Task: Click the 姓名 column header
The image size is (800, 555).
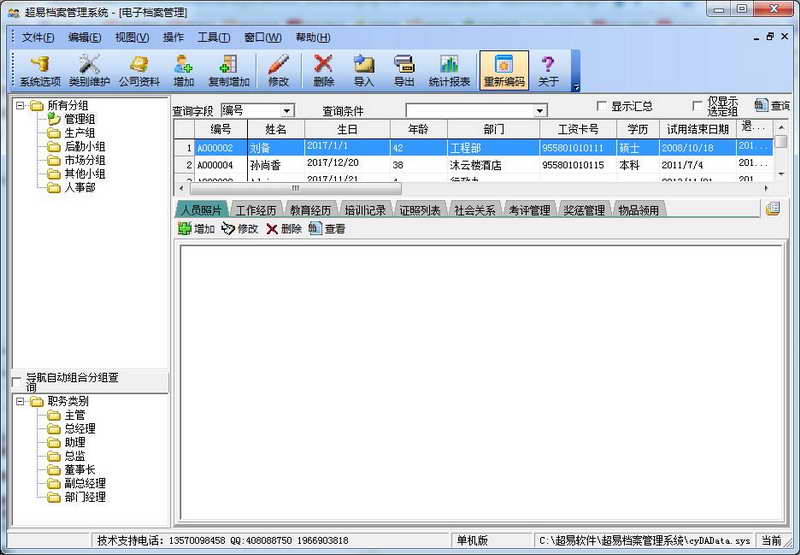Action: pyautogui.click(x=276, y=129)
